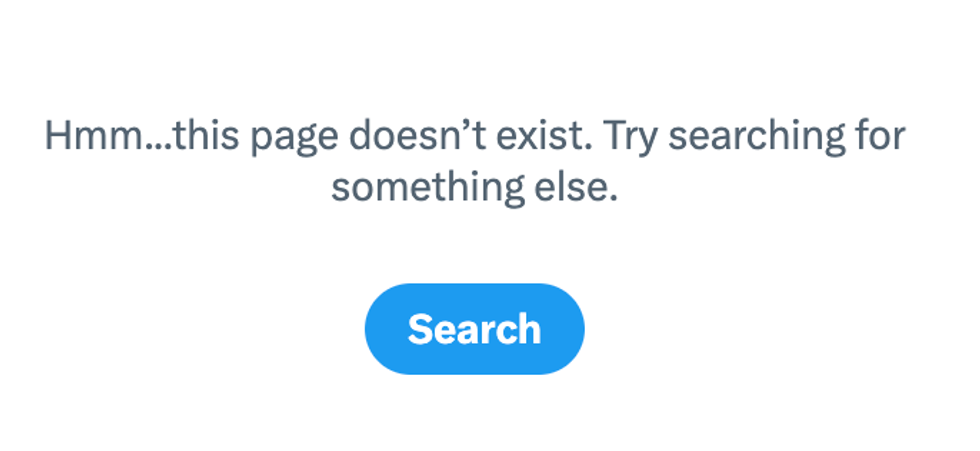
Task: Click the right rounded edge of Search button
Action: 568,329
